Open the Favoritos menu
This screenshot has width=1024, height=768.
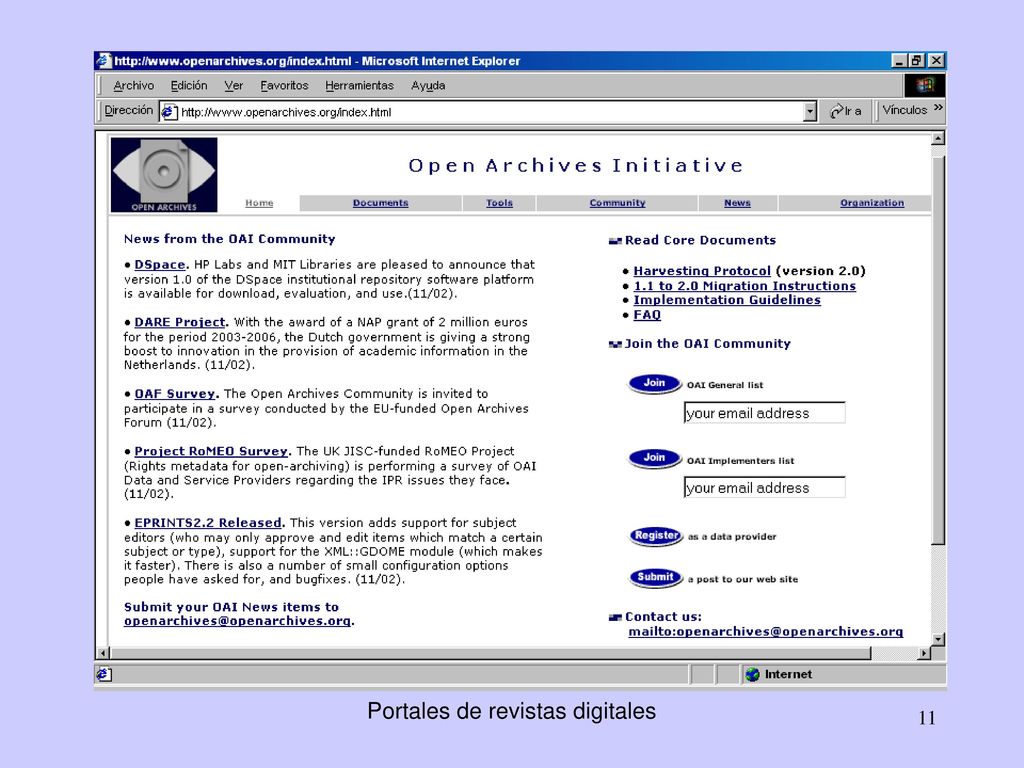(x=284, y=86)
